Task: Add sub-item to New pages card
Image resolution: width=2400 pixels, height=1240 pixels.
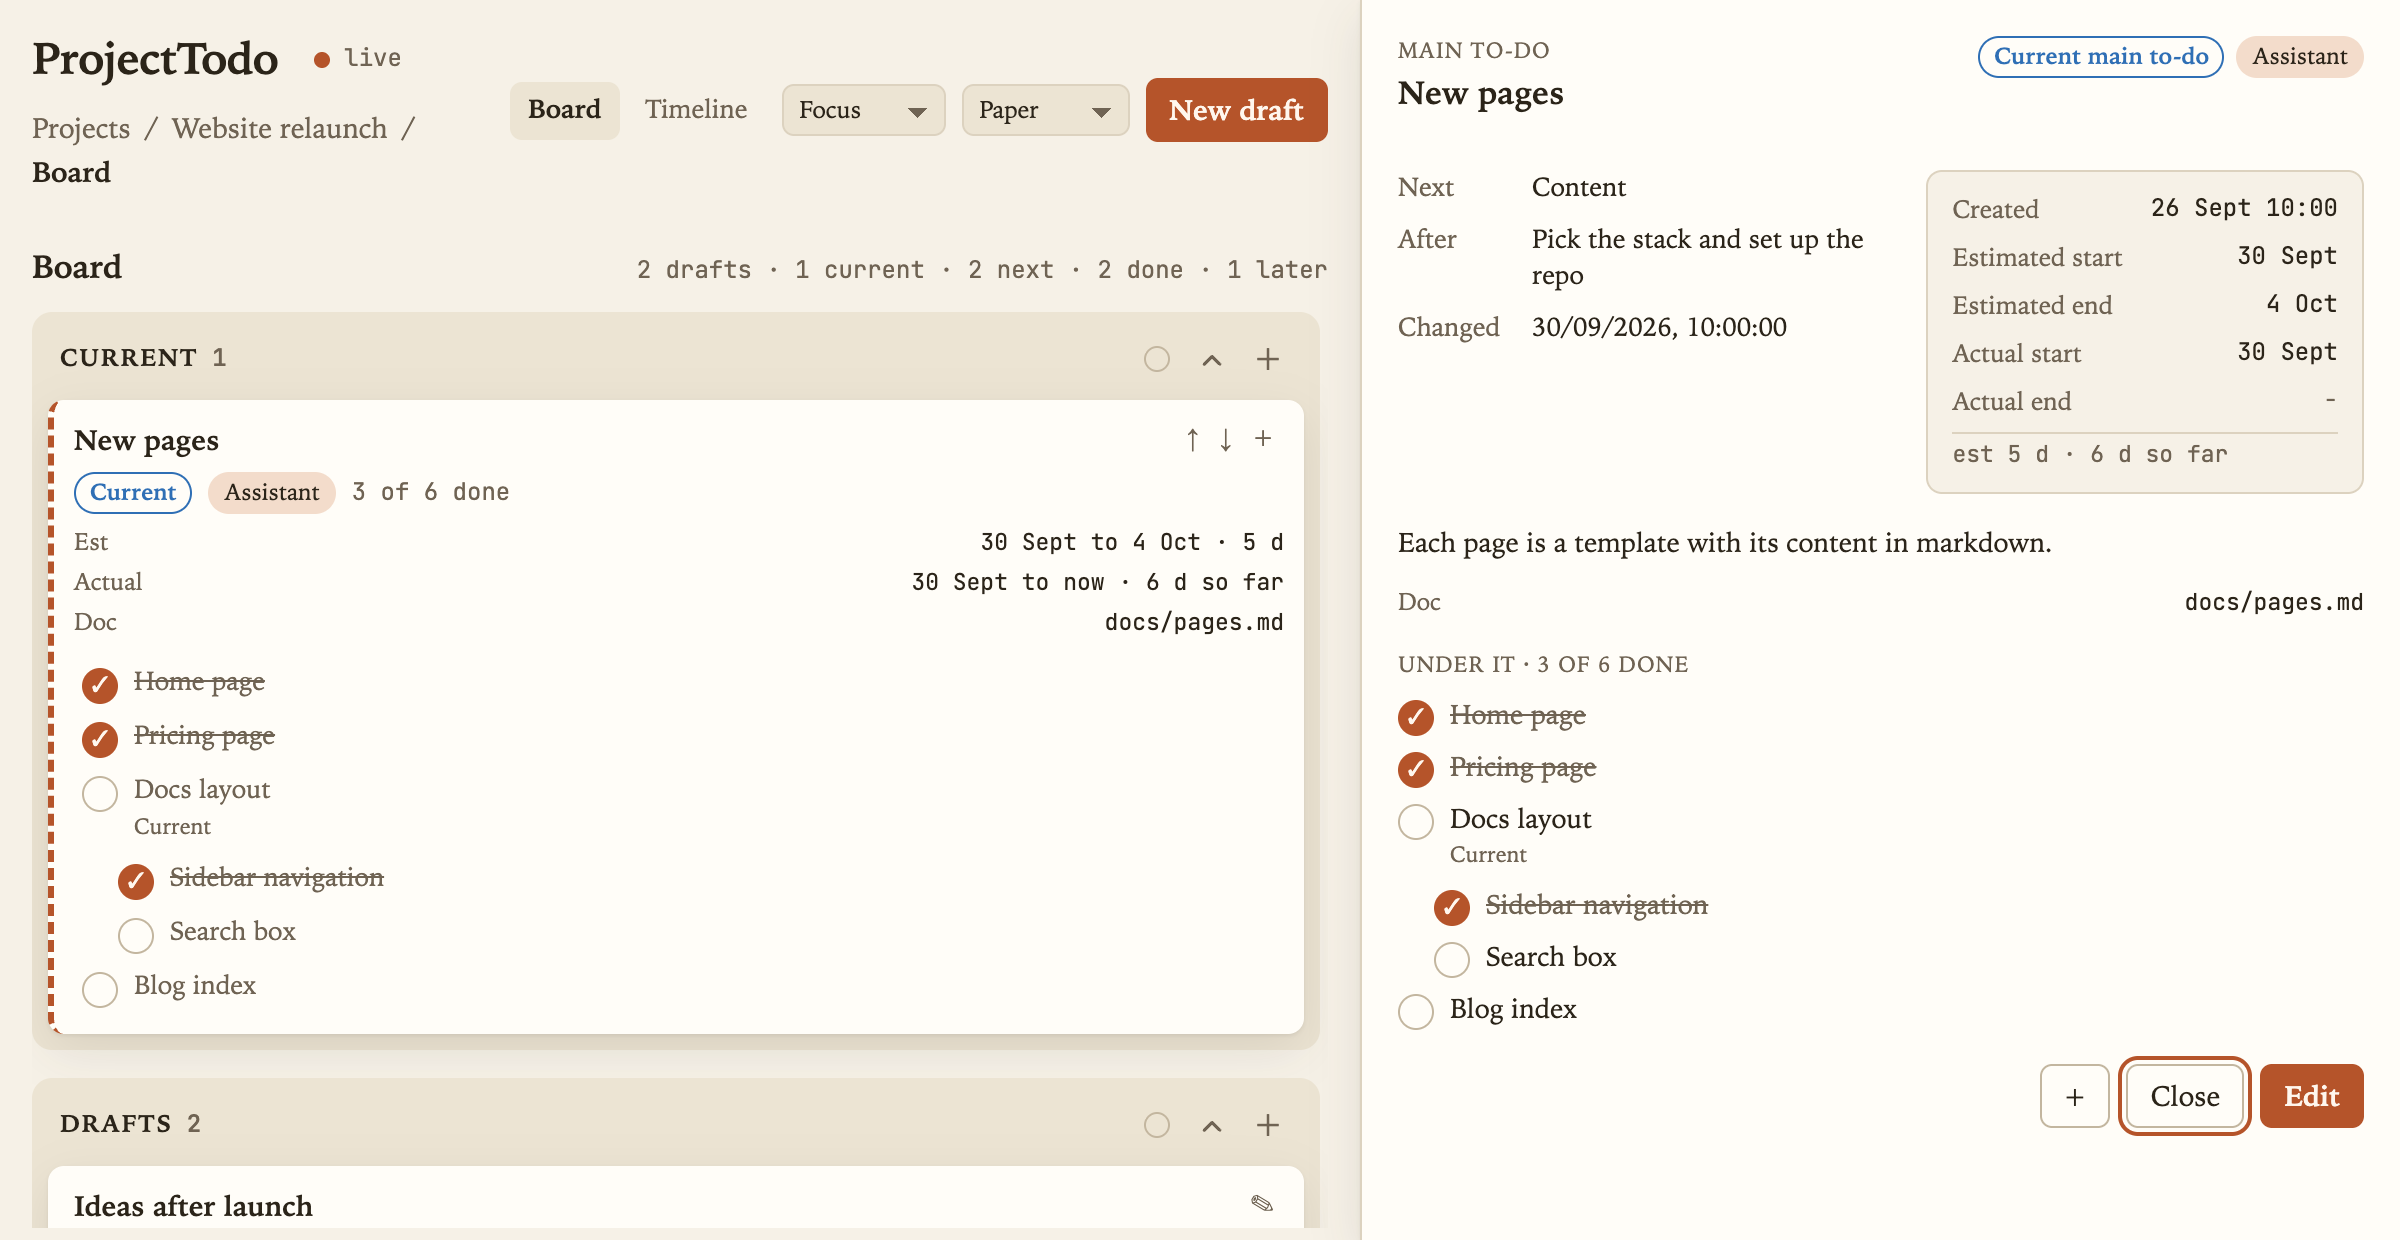Action: coord(1263,438)
